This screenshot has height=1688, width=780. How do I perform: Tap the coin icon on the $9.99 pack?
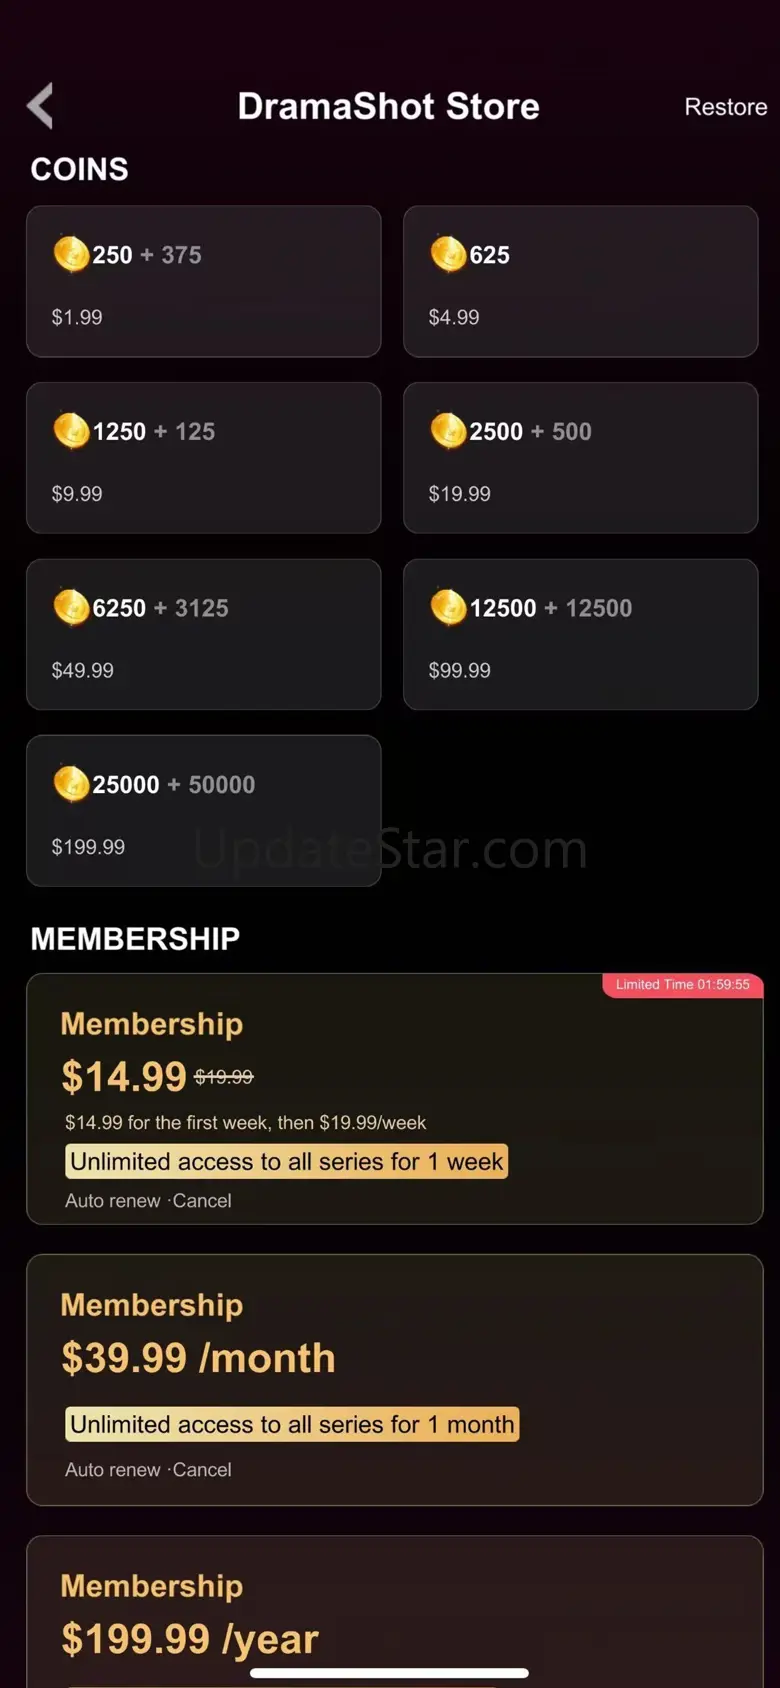tap(71, 431)
